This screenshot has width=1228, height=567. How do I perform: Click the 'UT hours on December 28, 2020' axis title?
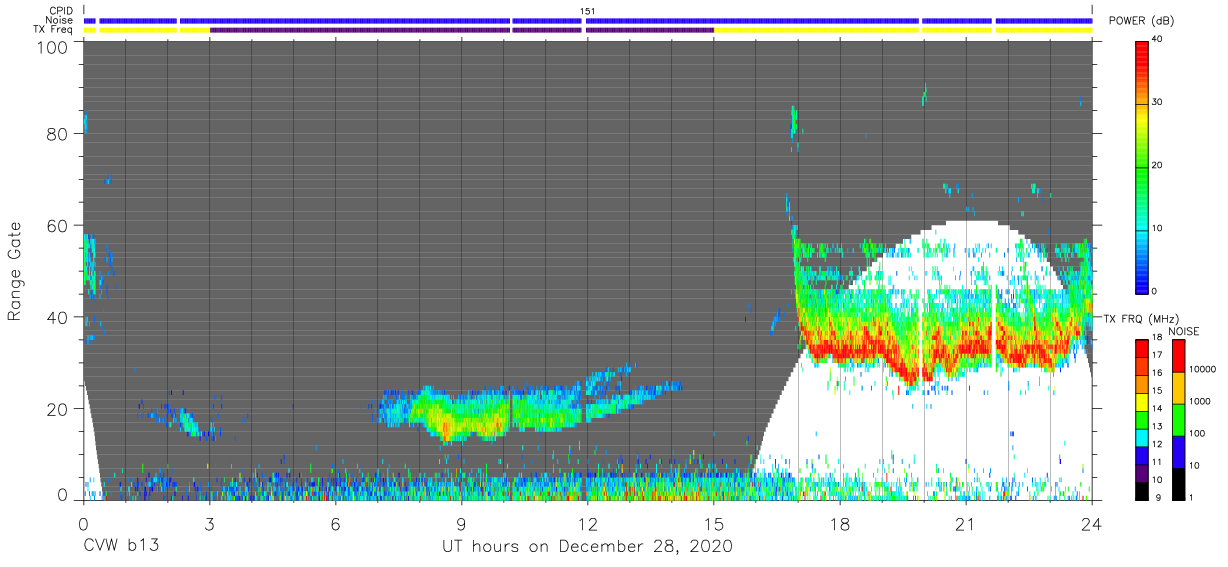588,547
